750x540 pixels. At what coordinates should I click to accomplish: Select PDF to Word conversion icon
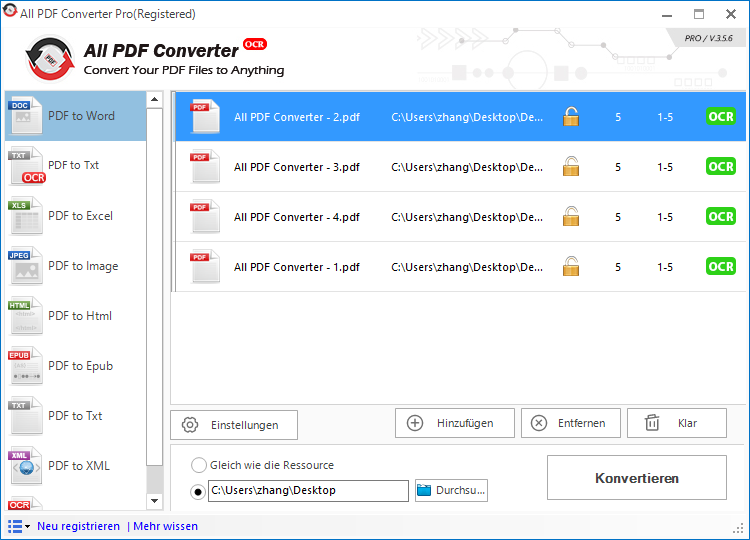[x=26, y=116]
